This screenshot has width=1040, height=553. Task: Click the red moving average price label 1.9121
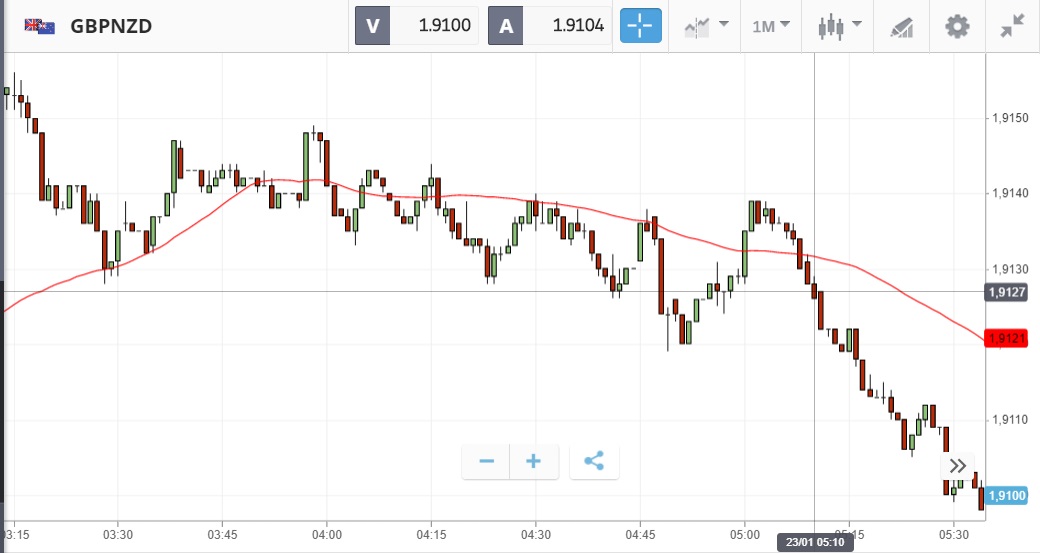[x=1008, y=339]
